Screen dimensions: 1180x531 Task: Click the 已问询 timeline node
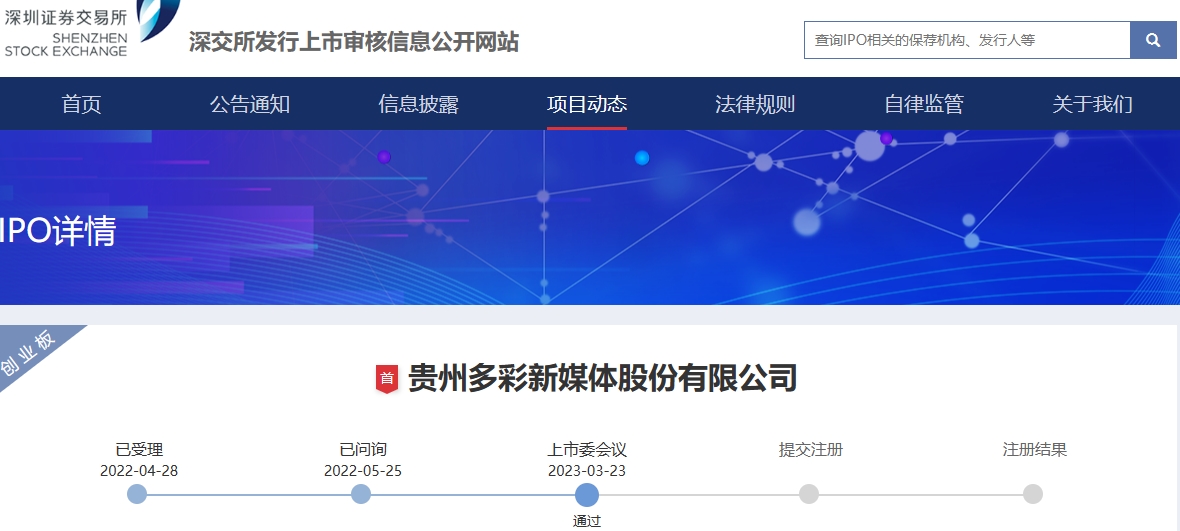click(x=361, y=494)
